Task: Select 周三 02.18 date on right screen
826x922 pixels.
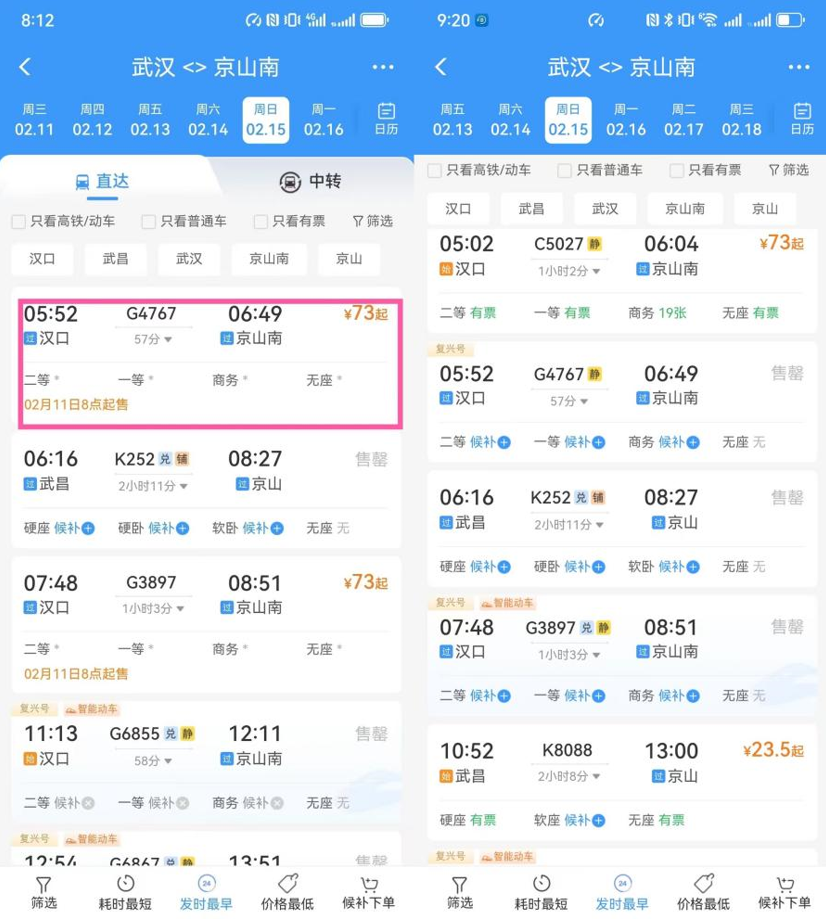Action: coord(741,120)
